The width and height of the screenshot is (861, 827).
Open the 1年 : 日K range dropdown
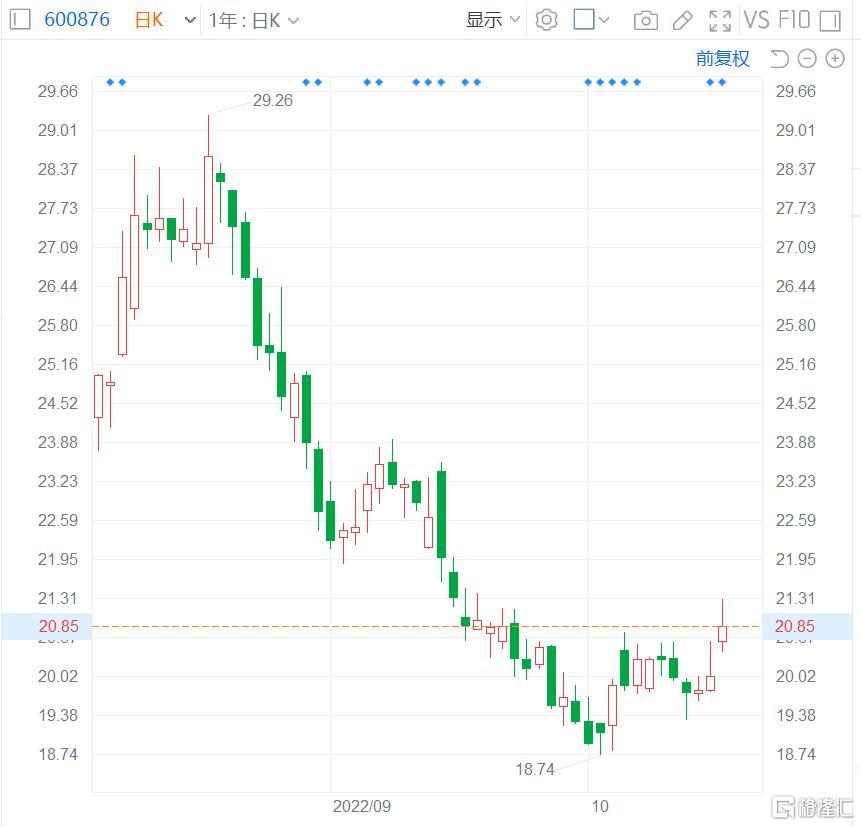tap(254, 21)
